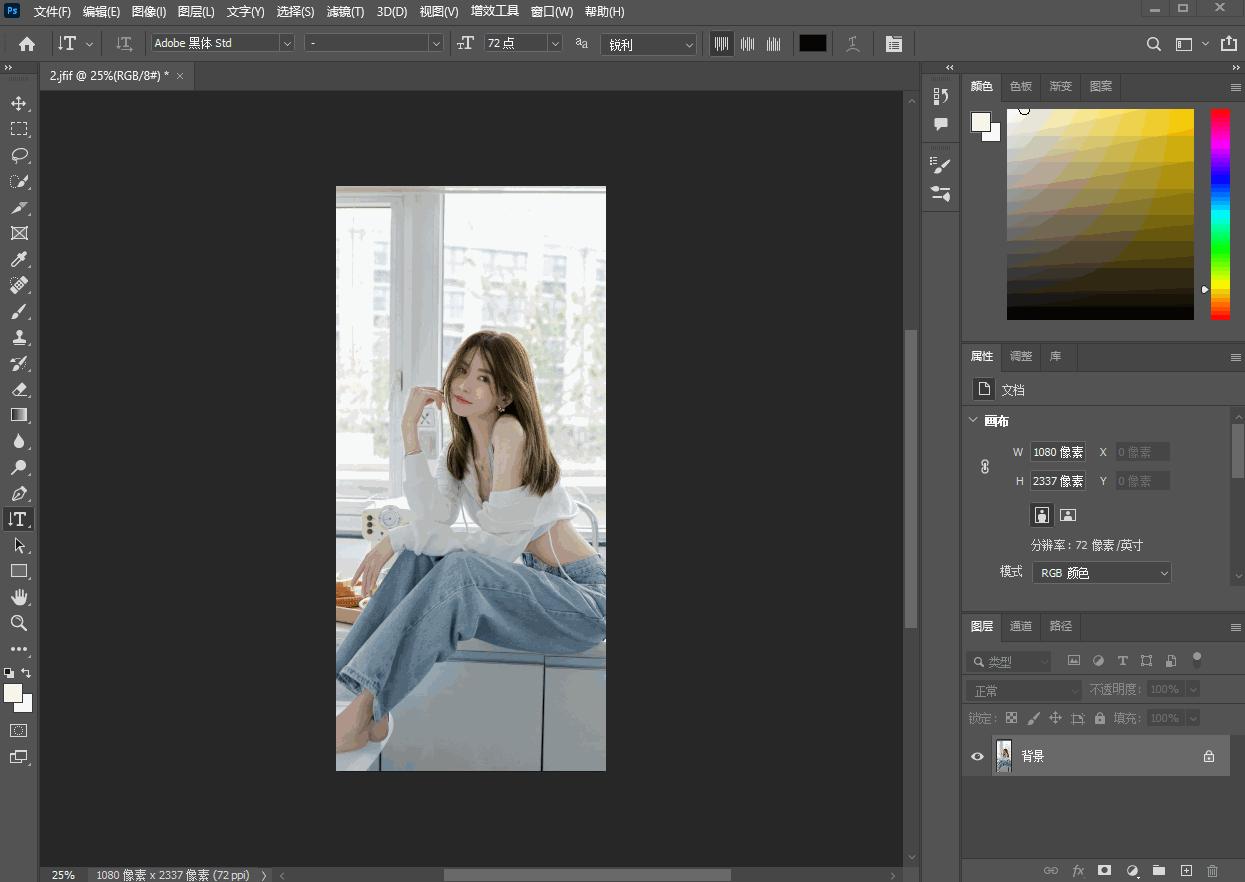Click the text color swatch in options bar
Image resolution: width=1245 pixels, height=882 pixels.
pos(812,43)
